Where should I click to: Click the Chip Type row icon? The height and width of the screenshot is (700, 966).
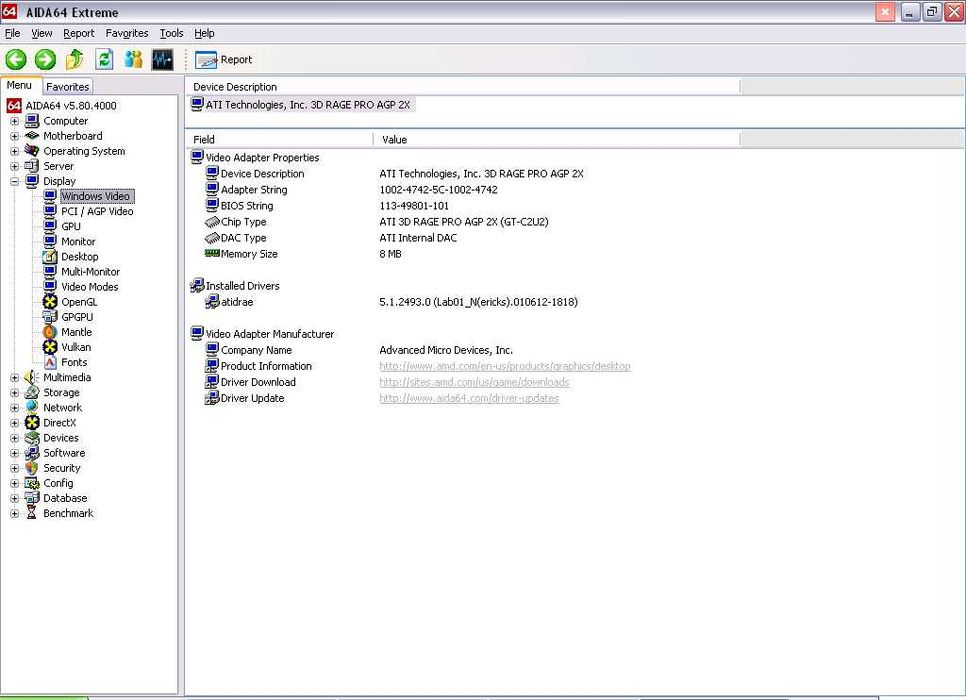212,222
